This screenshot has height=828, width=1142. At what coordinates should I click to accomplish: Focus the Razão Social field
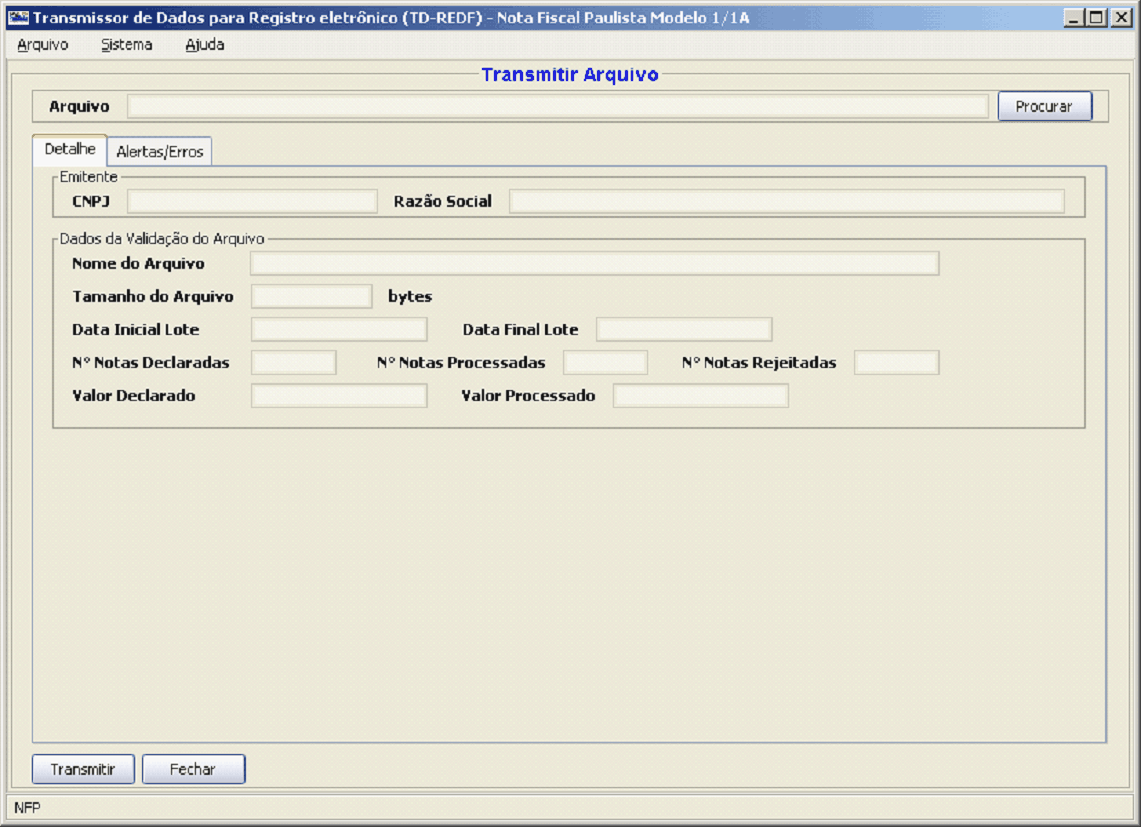tap(786, 201)
